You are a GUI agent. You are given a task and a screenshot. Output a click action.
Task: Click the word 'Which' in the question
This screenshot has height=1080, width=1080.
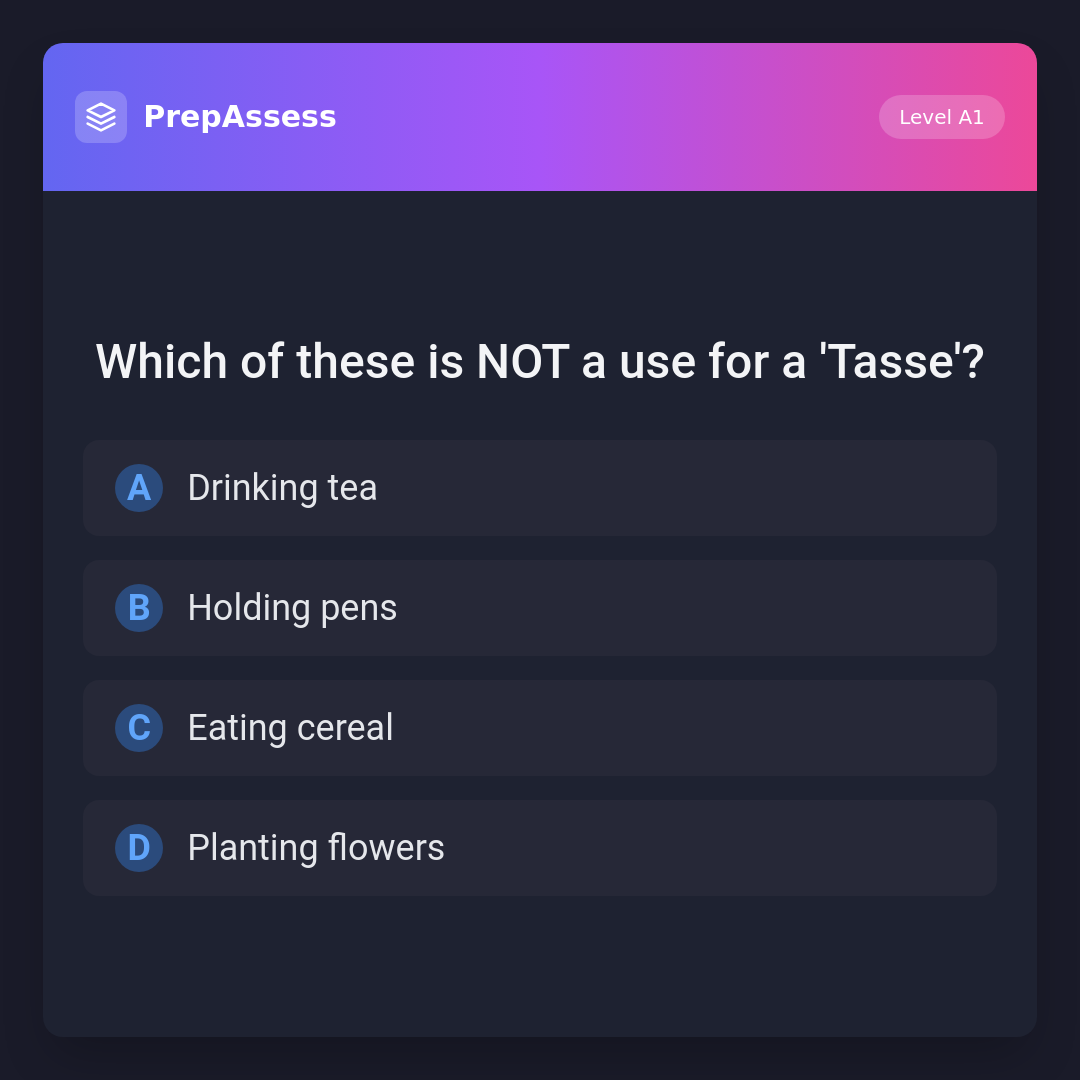(x=161, y=362)
